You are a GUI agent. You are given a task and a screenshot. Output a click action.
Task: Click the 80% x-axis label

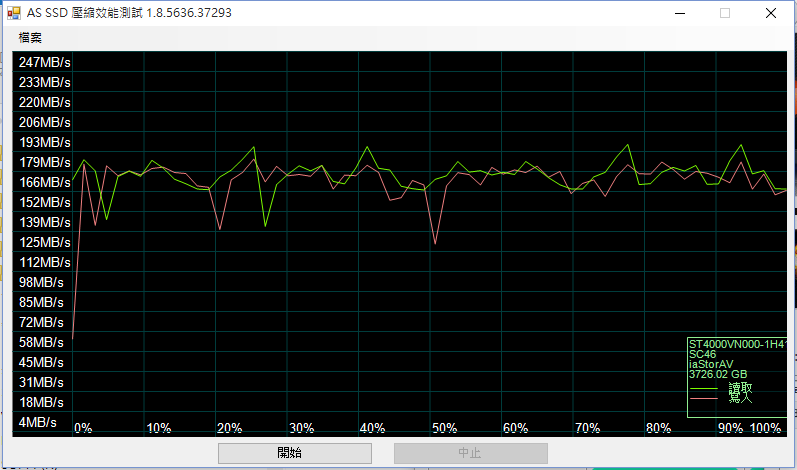[x=658, y=428]
